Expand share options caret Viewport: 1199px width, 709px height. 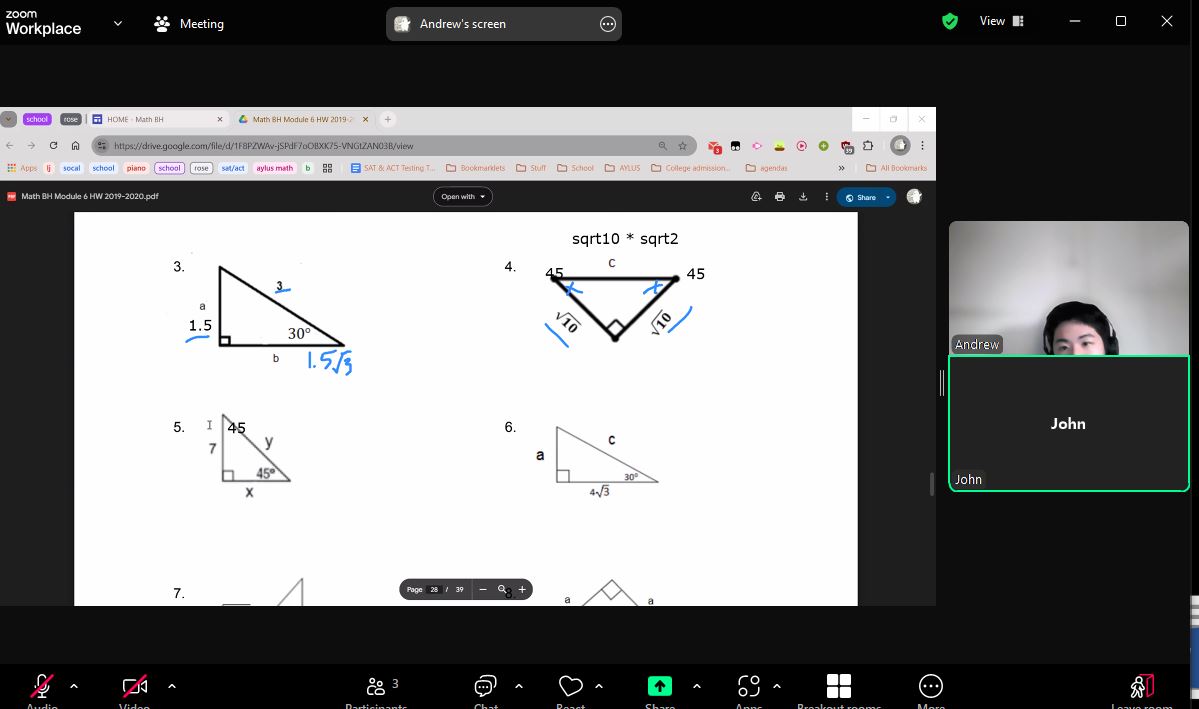tap(697, 686)
